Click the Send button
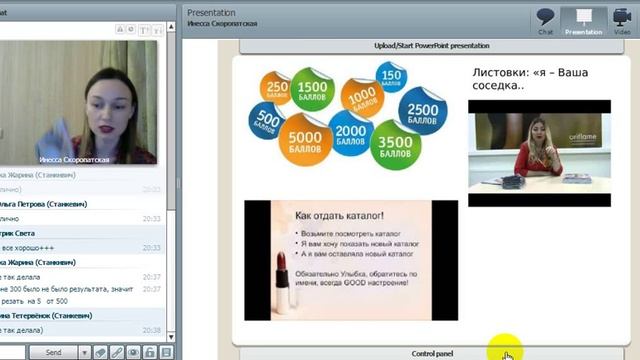This screenshot has width=640, height=360. [53, 352]
